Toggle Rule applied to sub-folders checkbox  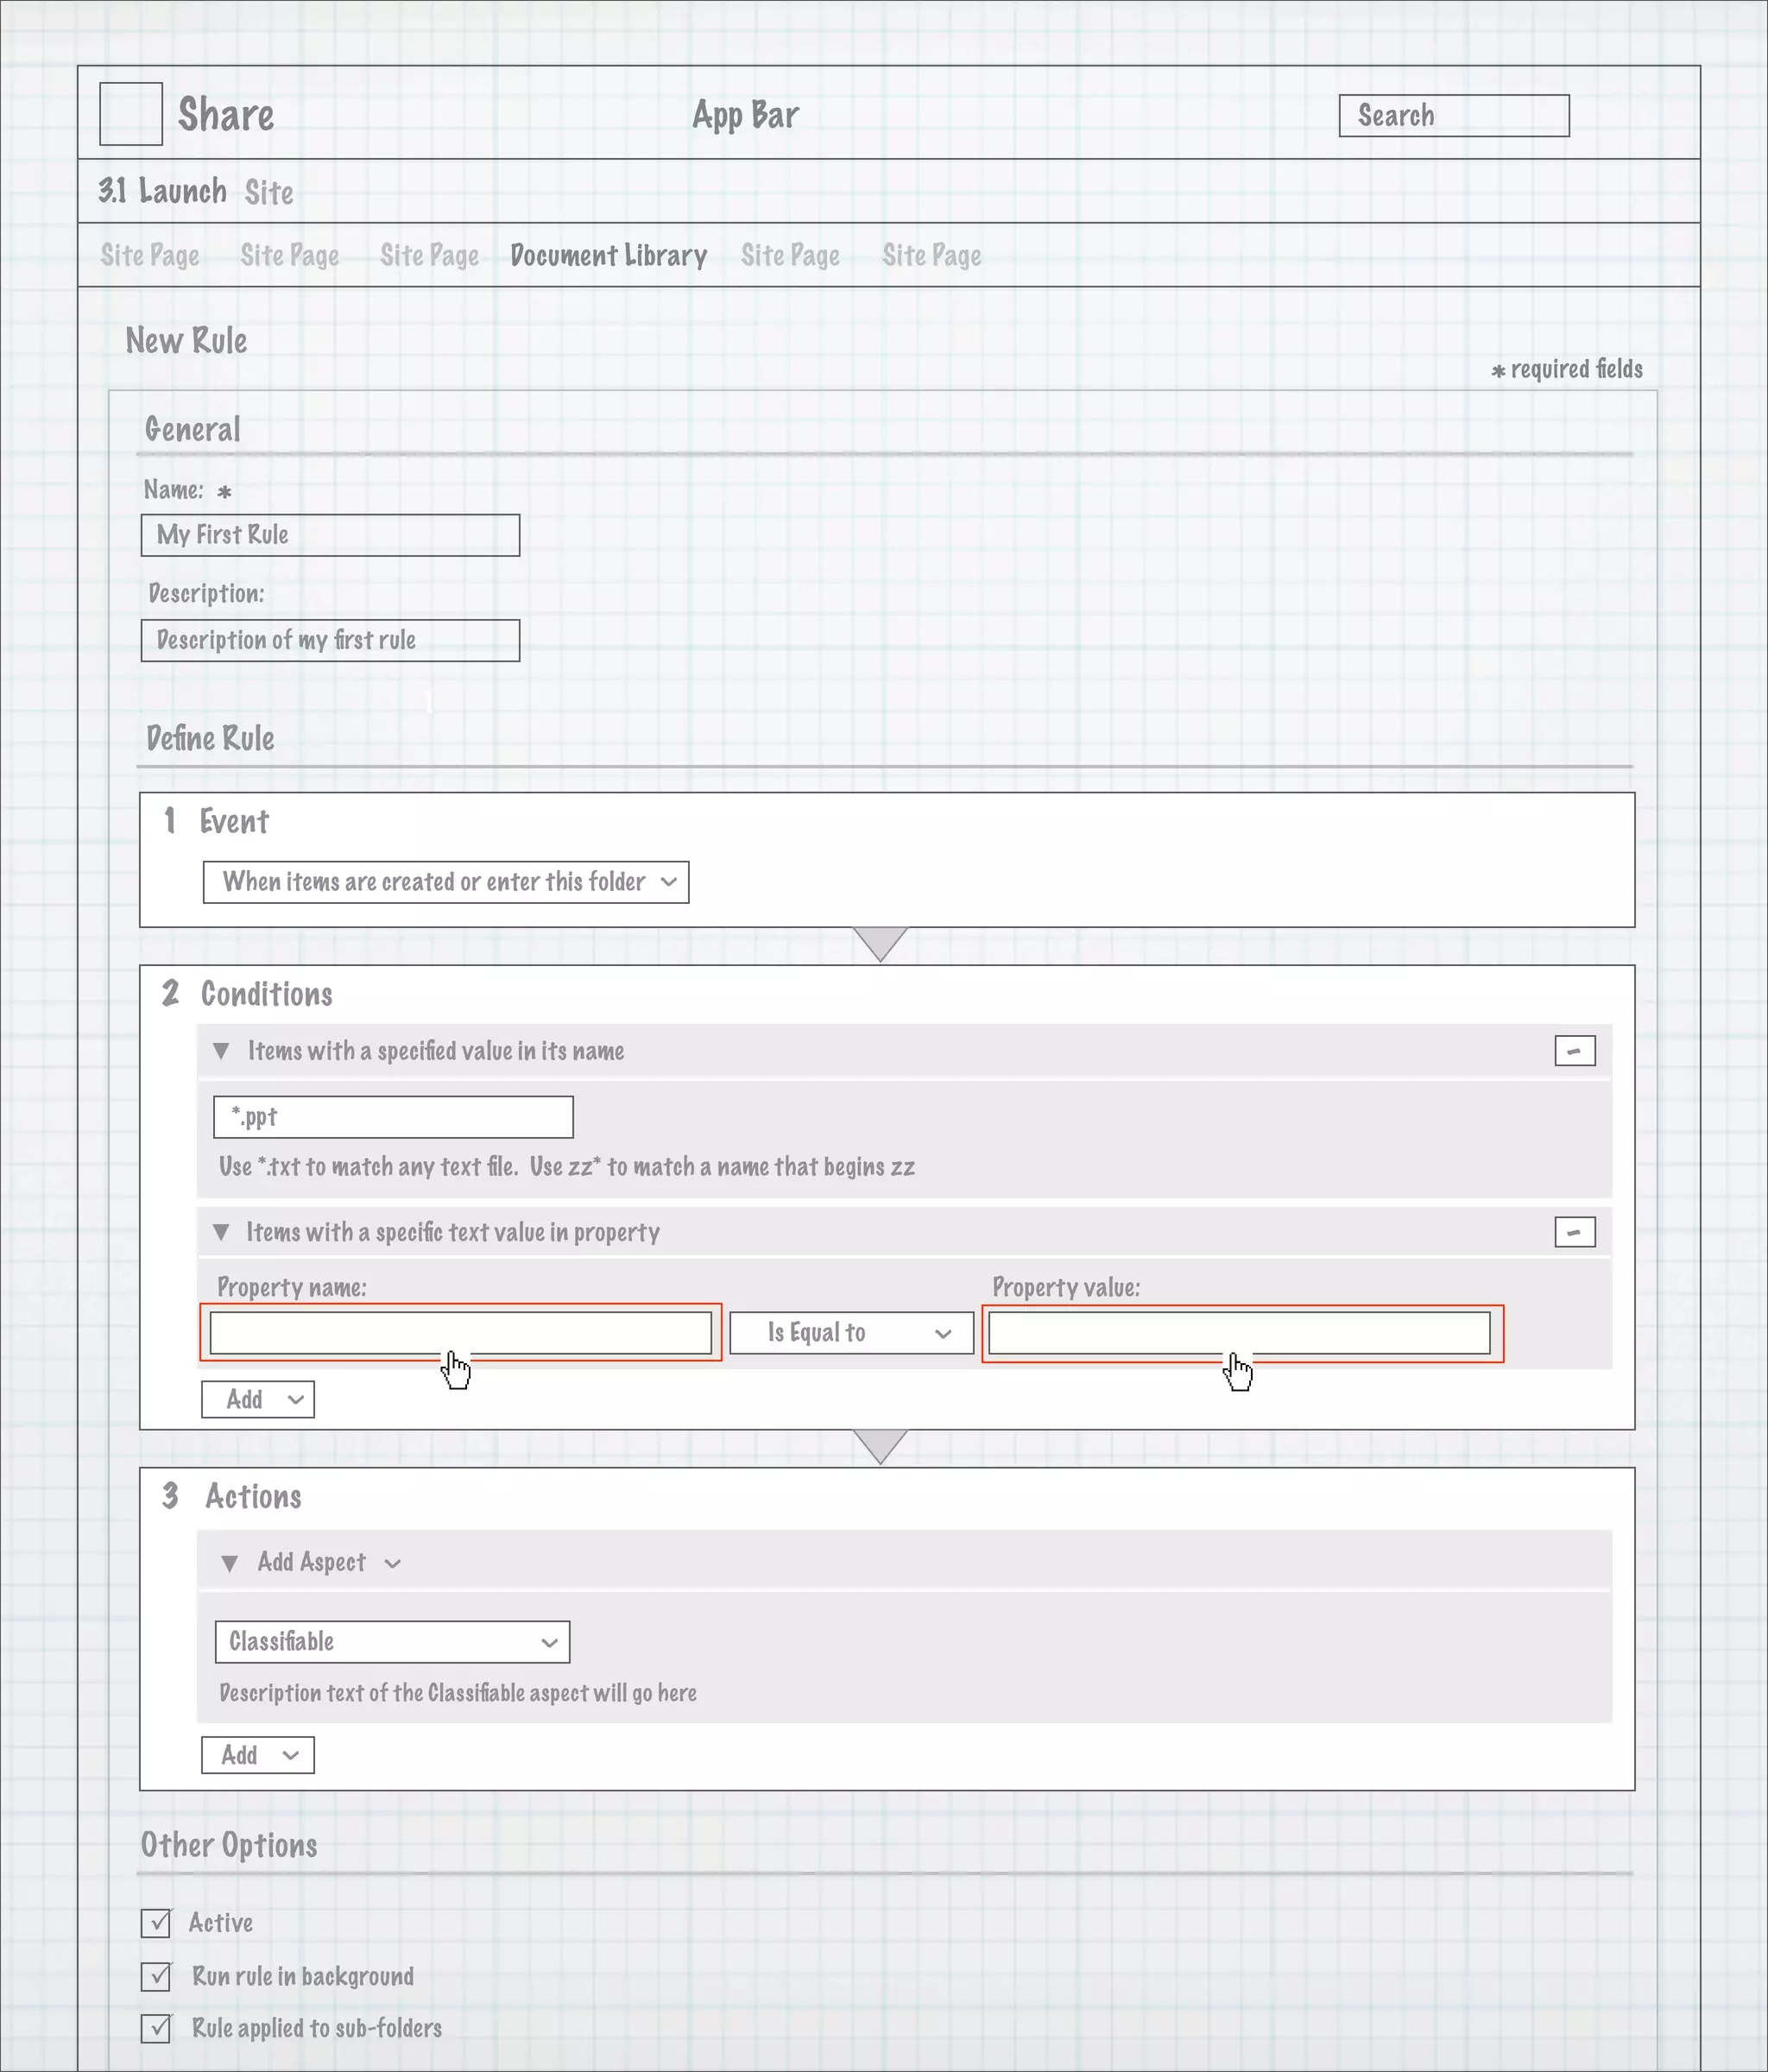[x=156, y=2028]
